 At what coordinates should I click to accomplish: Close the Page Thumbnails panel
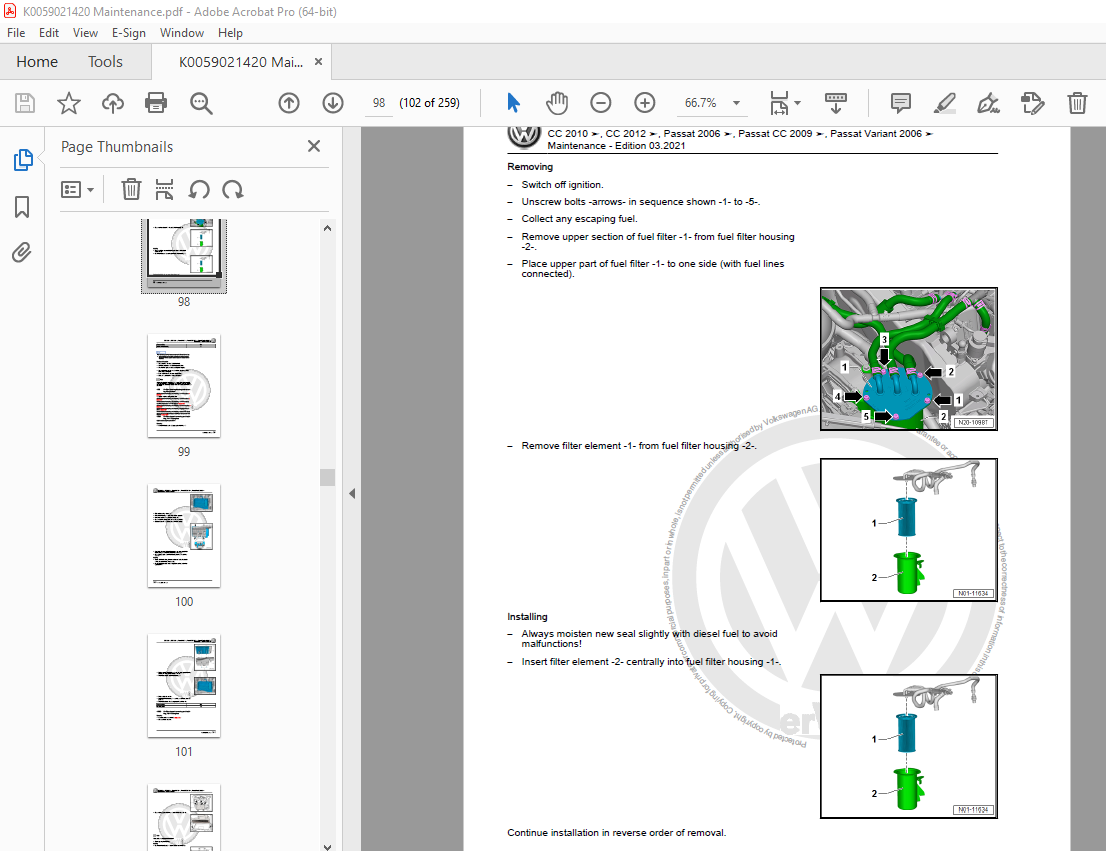314,146
